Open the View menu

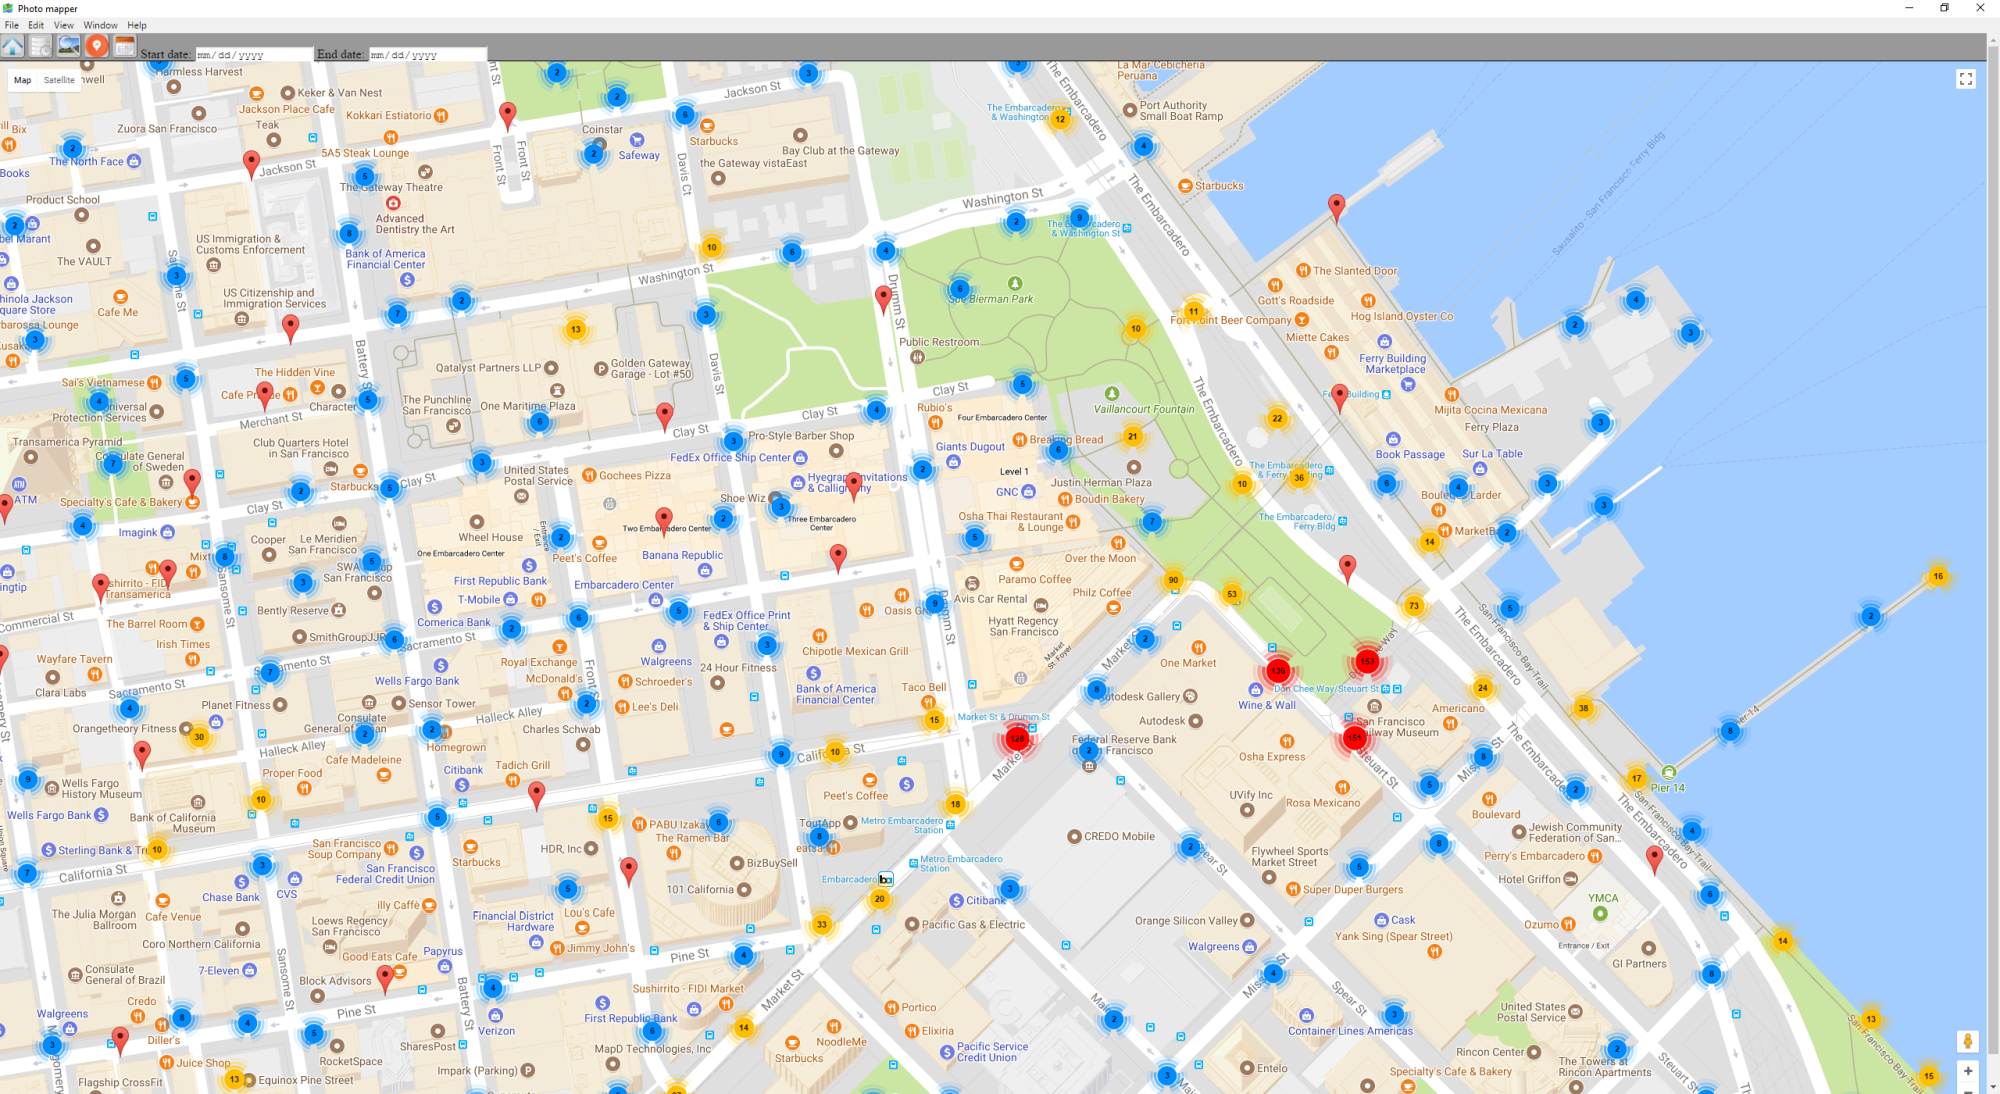click(x=63, y=25)
